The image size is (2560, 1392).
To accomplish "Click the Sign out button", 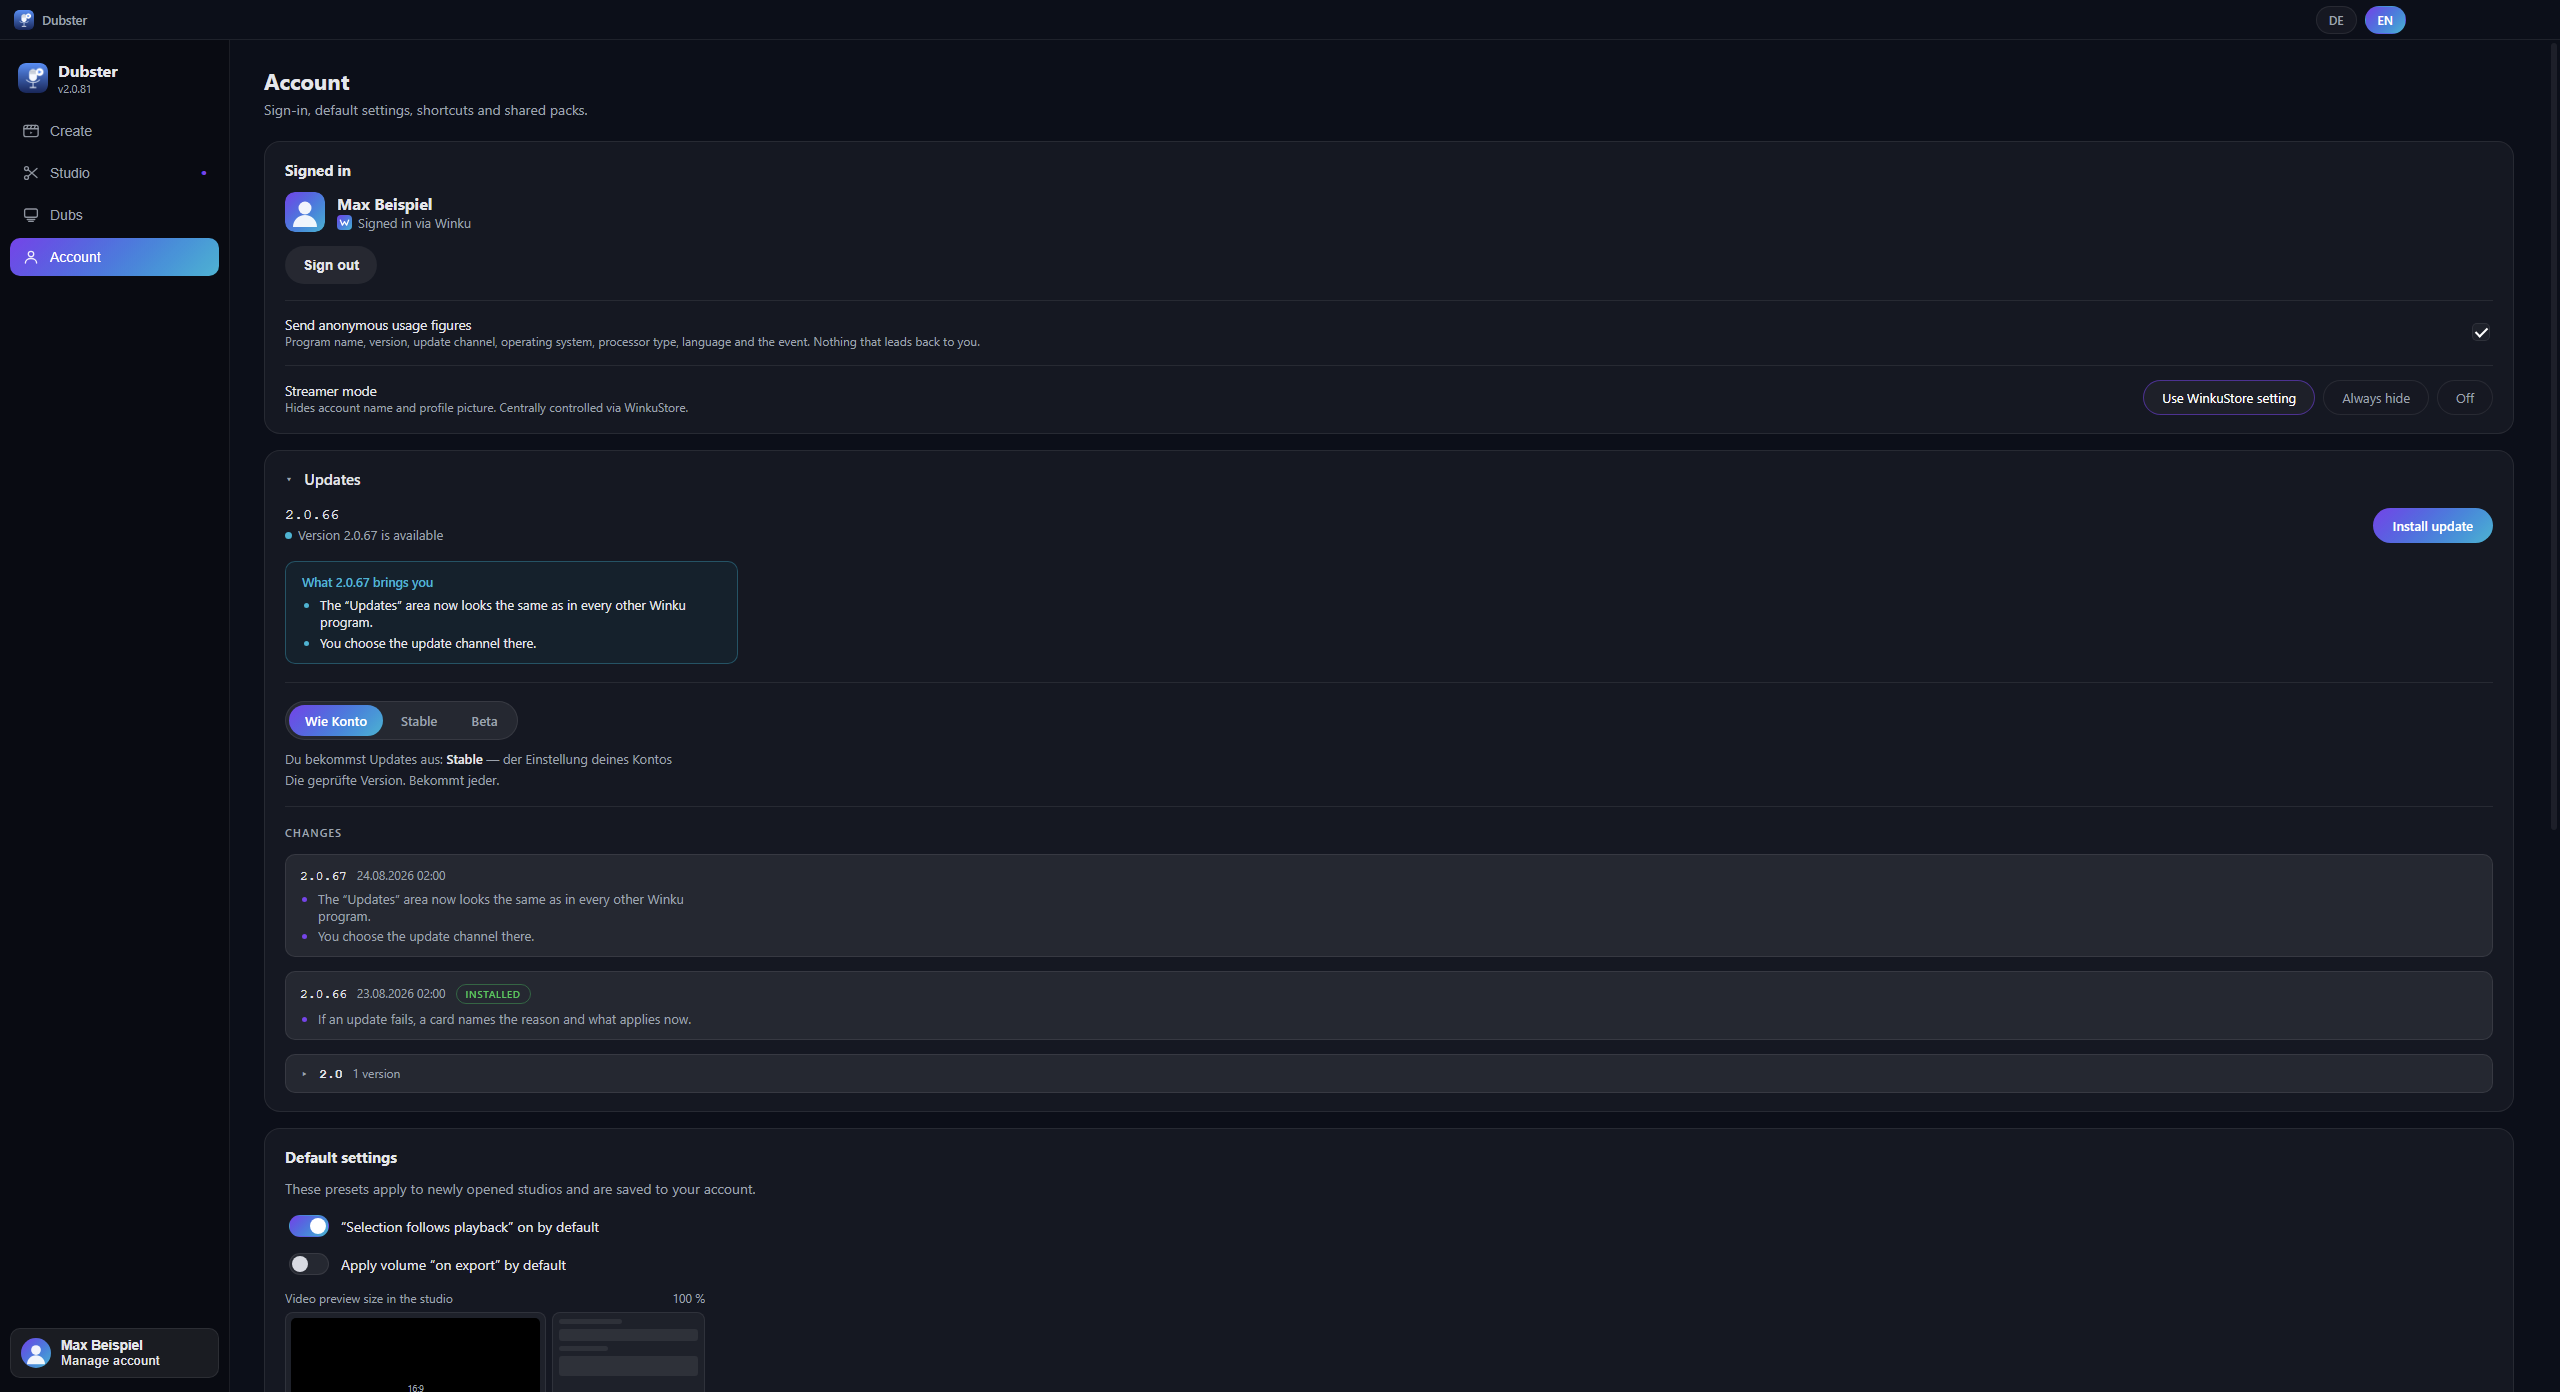I will [331, 265].
